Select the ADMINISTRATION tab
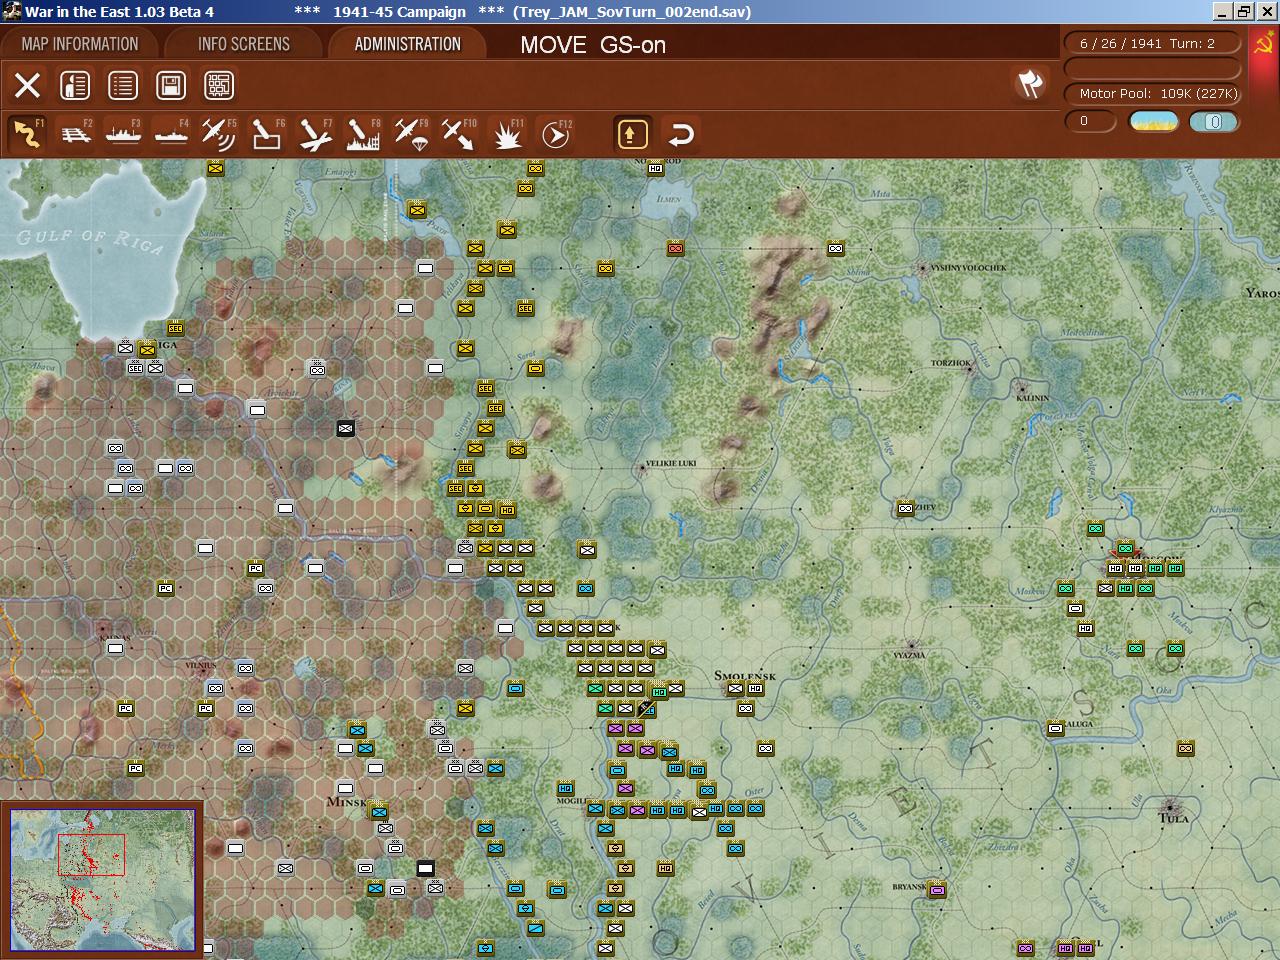The image size is (1280, 960). 407,44
